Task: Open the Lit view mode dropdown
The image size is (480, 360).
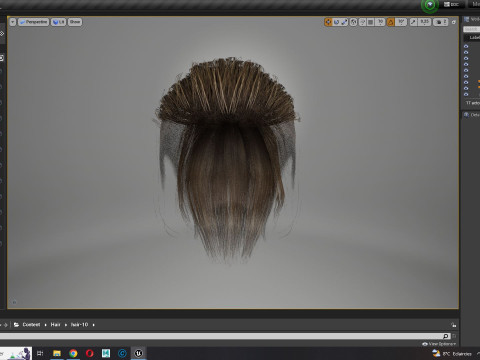Action: point(58,22)
